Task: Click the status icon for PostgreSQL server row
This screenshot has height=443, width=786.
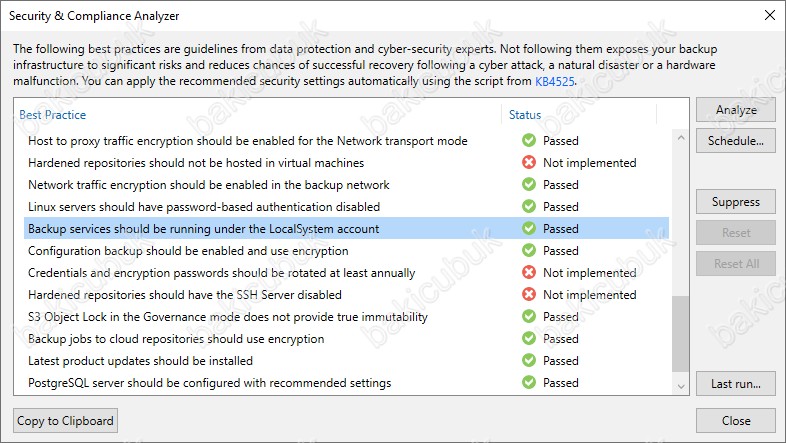Action: click(x=529, y=383)
